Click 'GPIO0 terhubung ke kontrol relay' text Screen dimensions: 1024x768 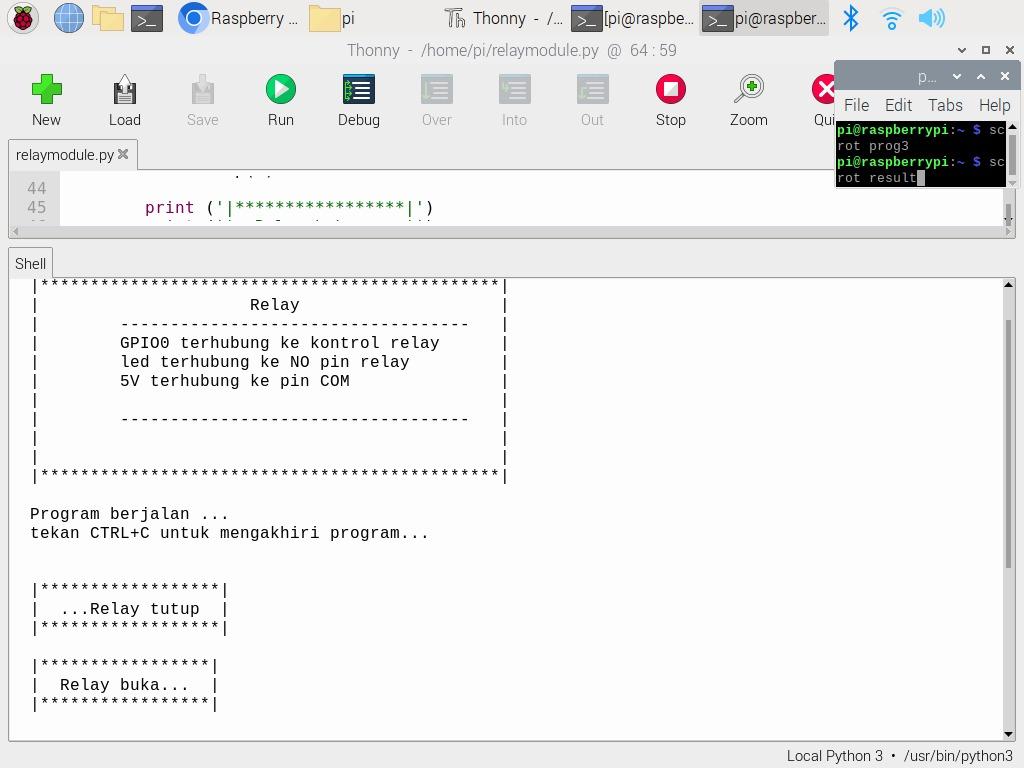pyautogui.click(x=280, y=343)
